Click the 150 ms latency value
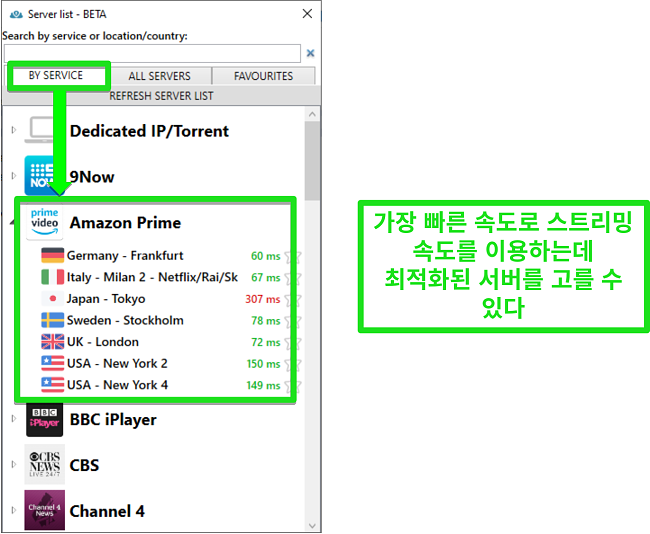650x534 pixels. pyautogui.click(x=264, y=364)
